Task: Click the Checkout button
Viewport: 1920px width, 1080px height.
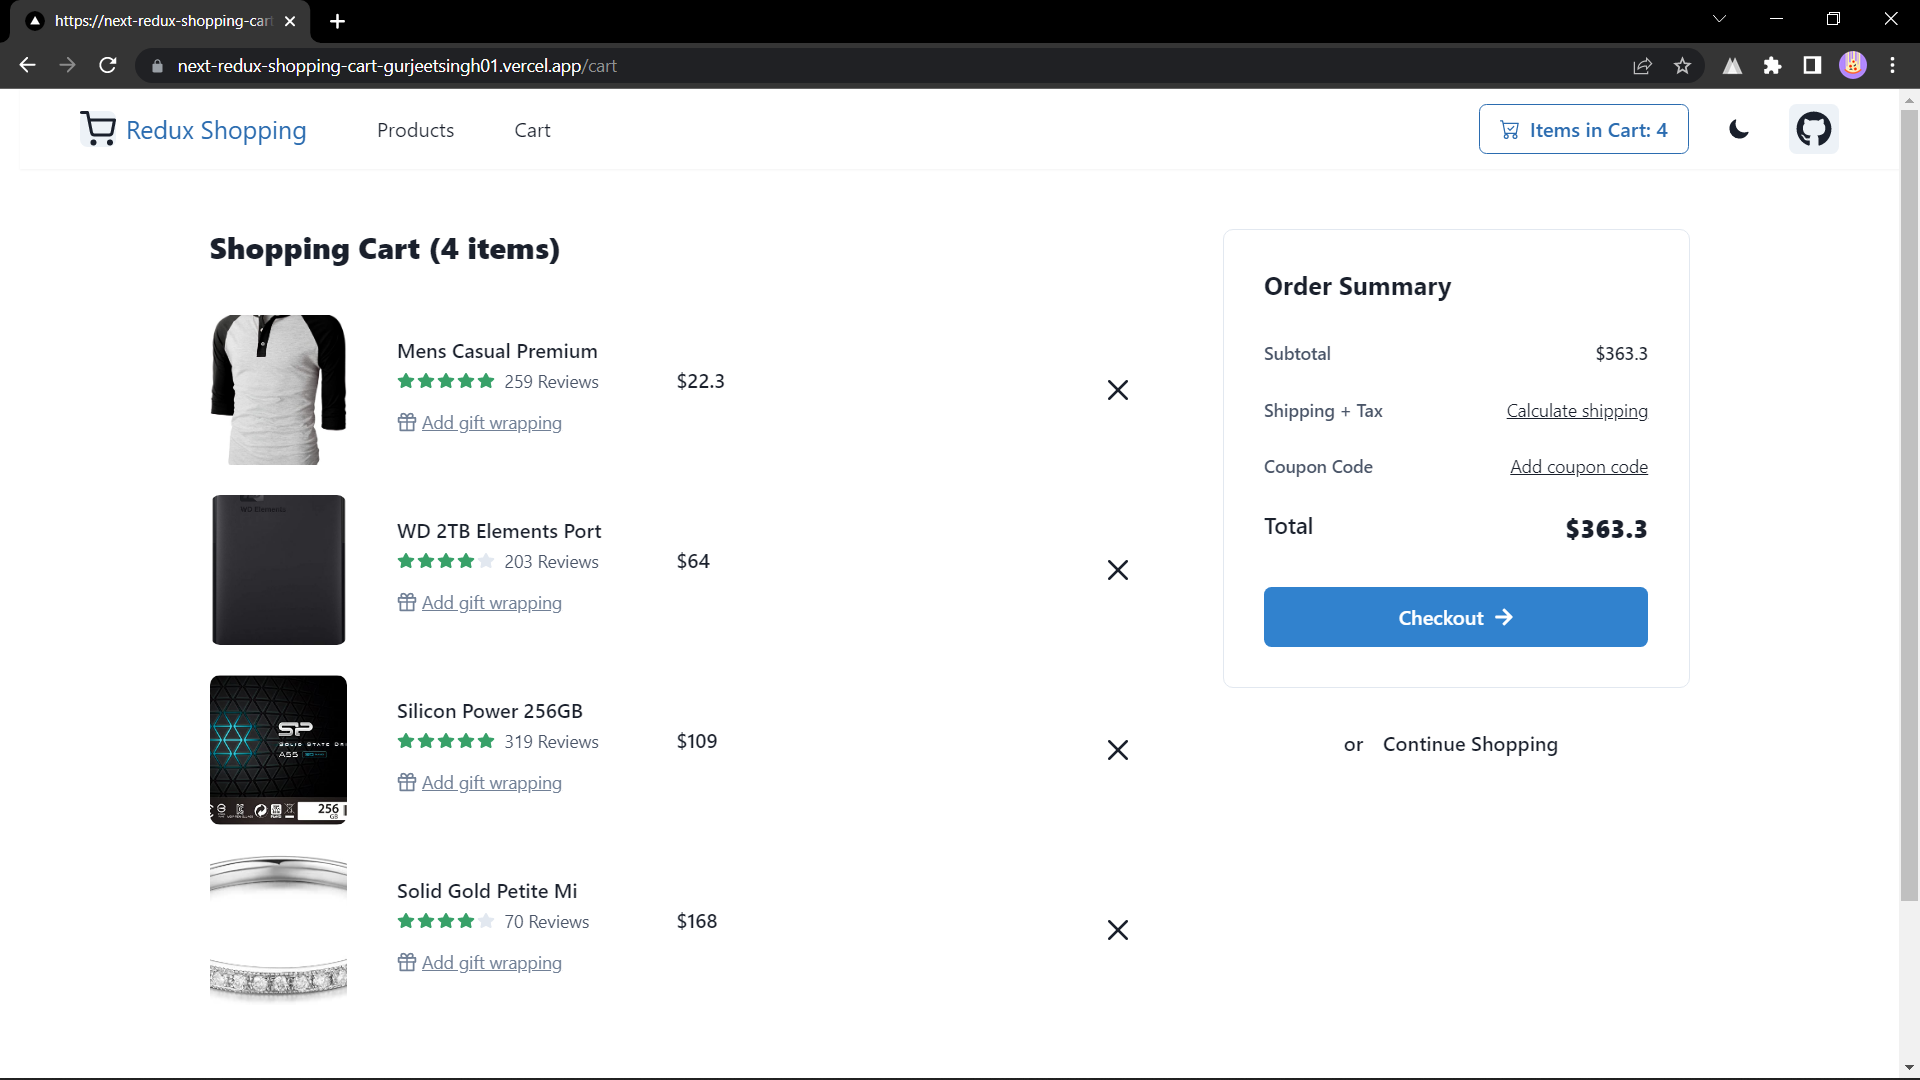Action: pos(1455,617)
